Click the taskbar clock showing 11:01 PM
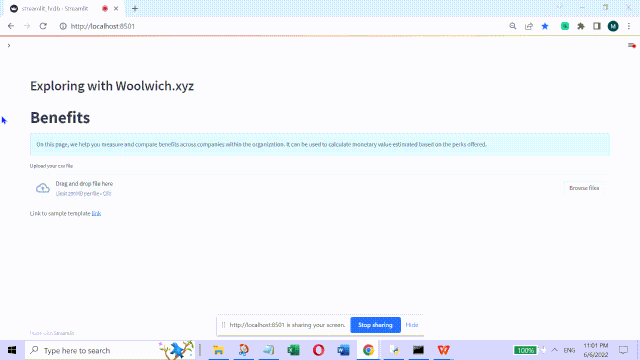The height and width of the screenshot is (360, 640). (596, 350)
